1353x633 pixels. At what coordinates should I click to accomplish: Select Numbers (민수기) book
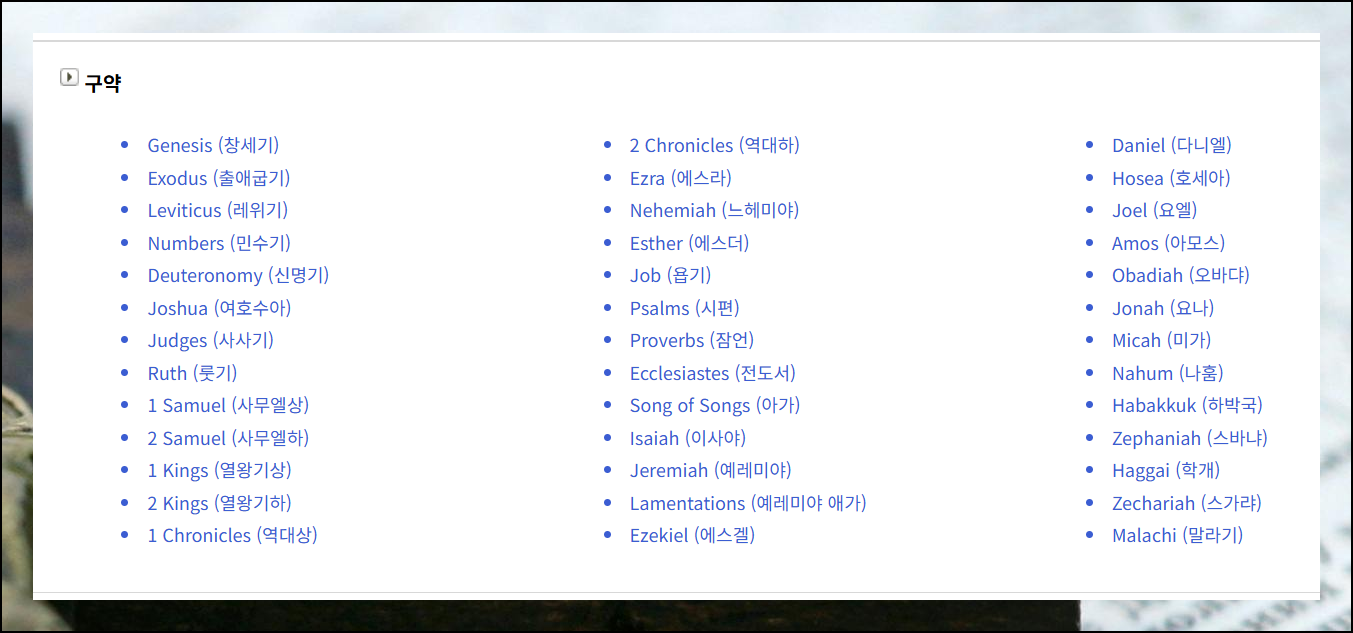(x=219, y=243)
